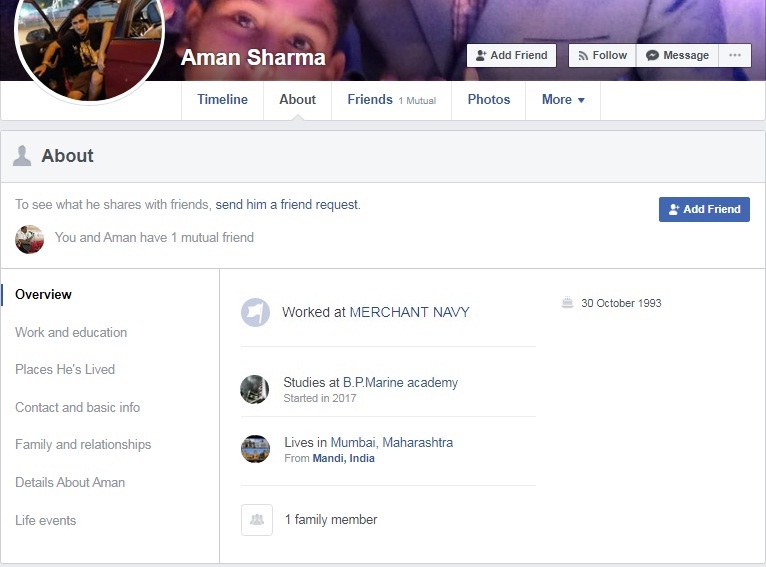Click the Mumbai city thumbnail image
Image resolution: width=766 pixels, height=567 pixels.
[x=255, y=449]
